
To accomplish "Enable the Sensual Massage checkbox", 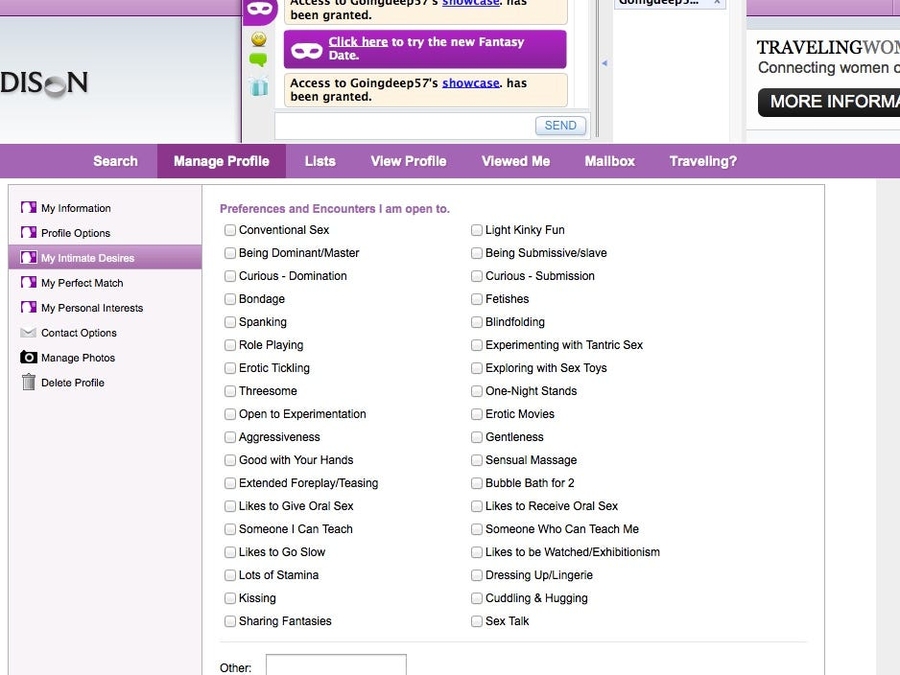I will (x=477, y=460).
